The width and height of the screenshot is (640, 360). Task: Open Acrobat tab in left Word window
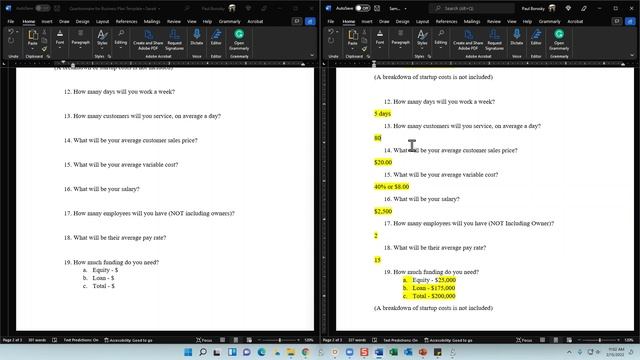coord(256,21)
